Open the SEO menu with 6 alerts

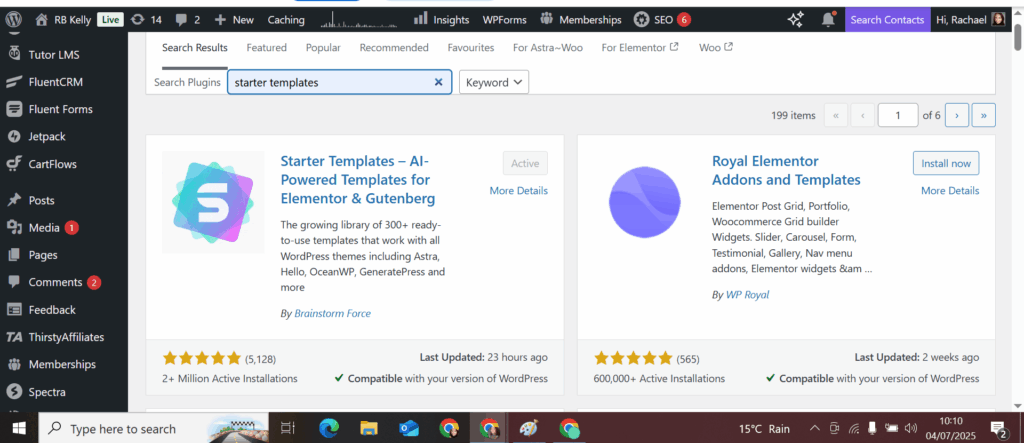pyautogui.click(x=662, y=20)
